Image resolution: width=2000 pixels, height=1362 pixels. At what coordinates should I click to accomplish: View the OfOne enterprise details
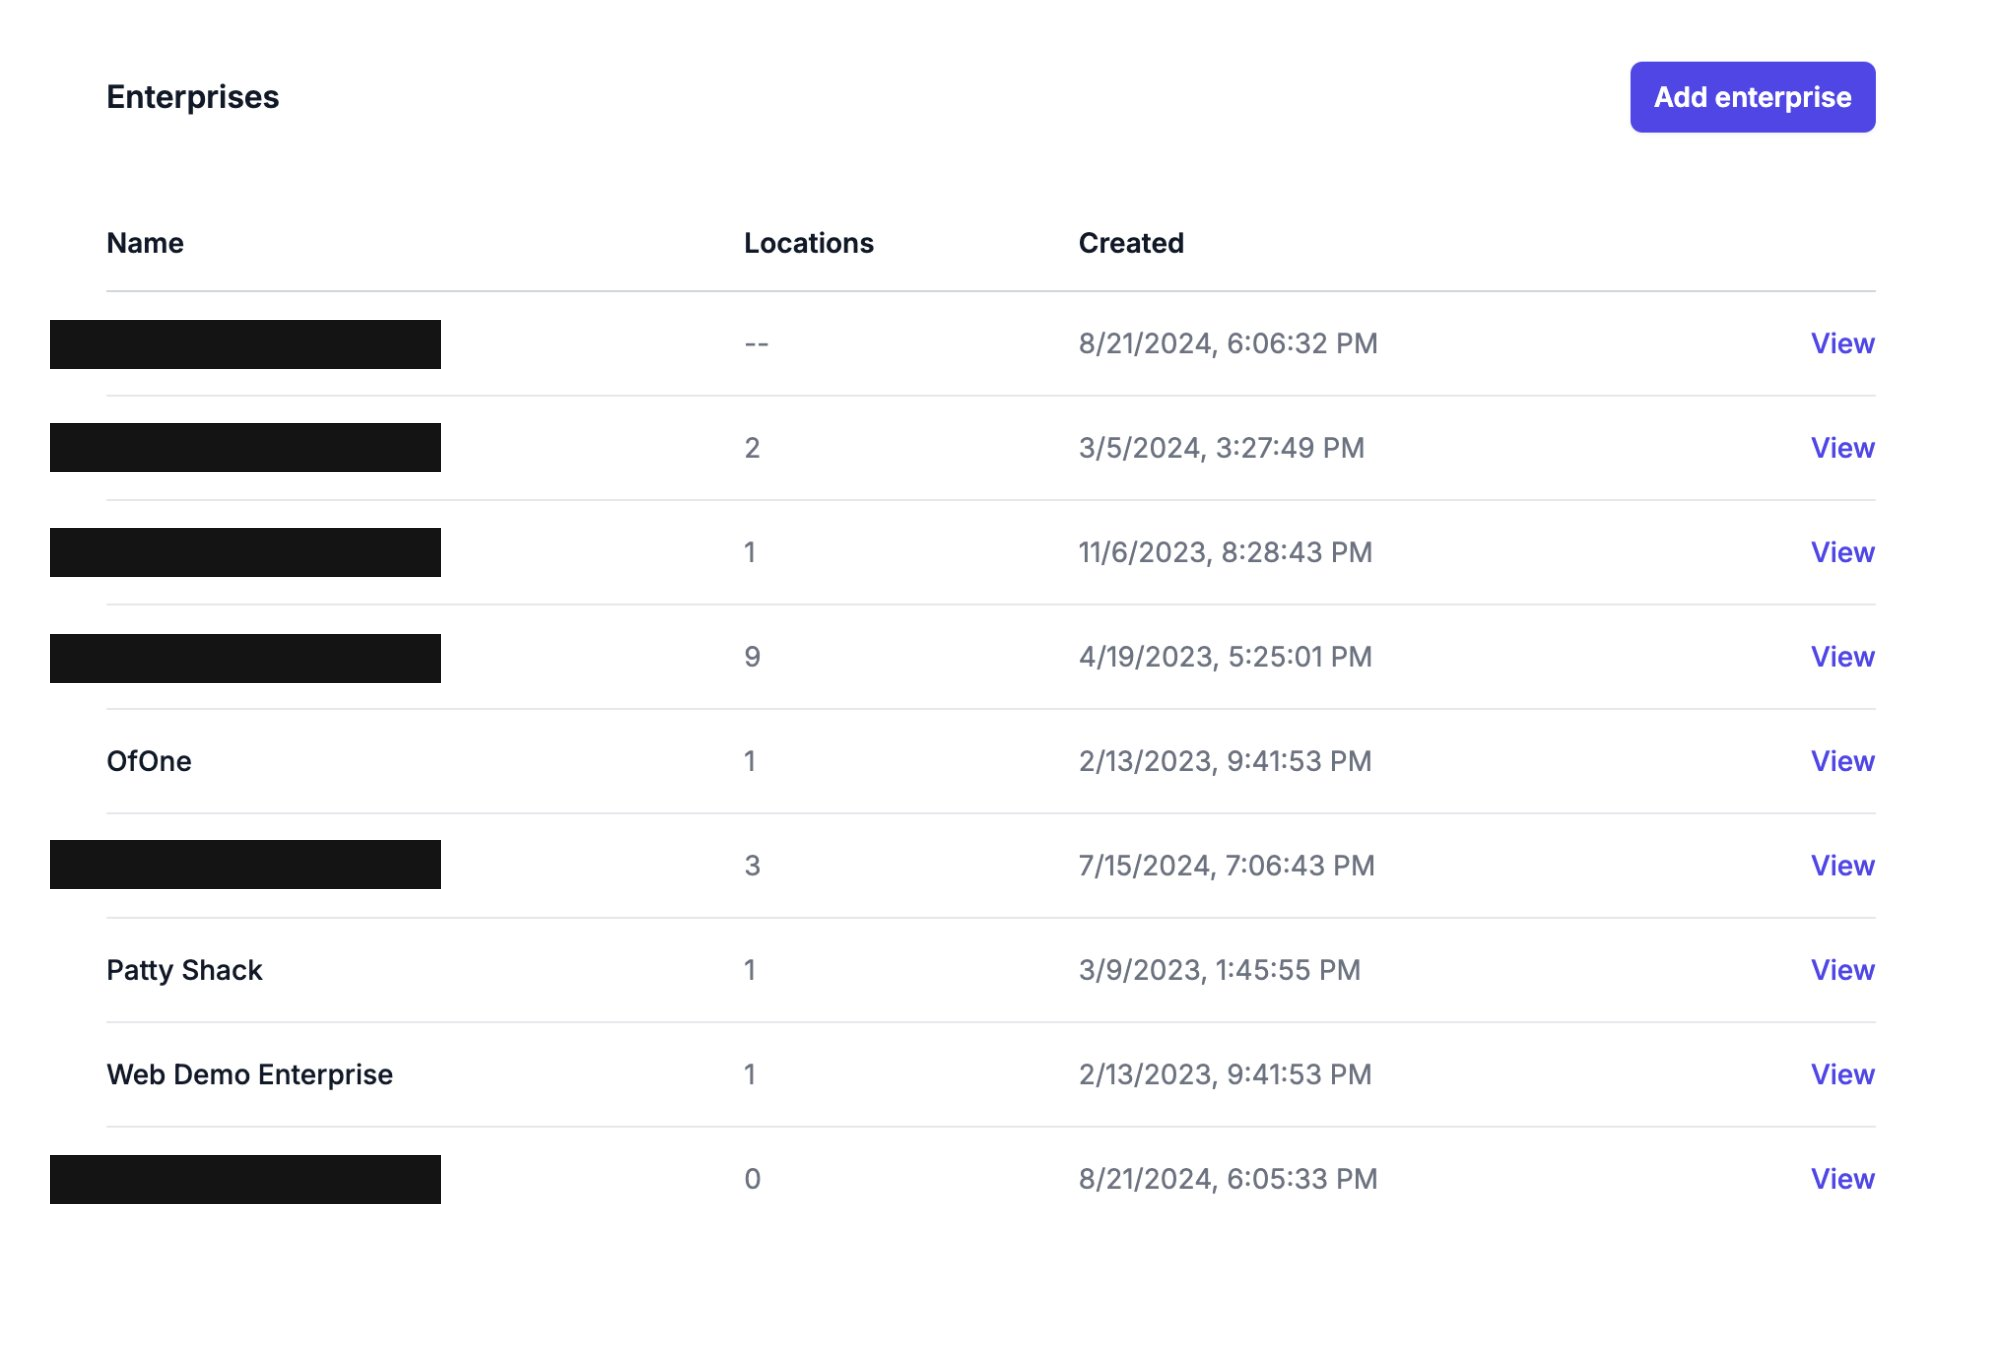click(1843, 761)
